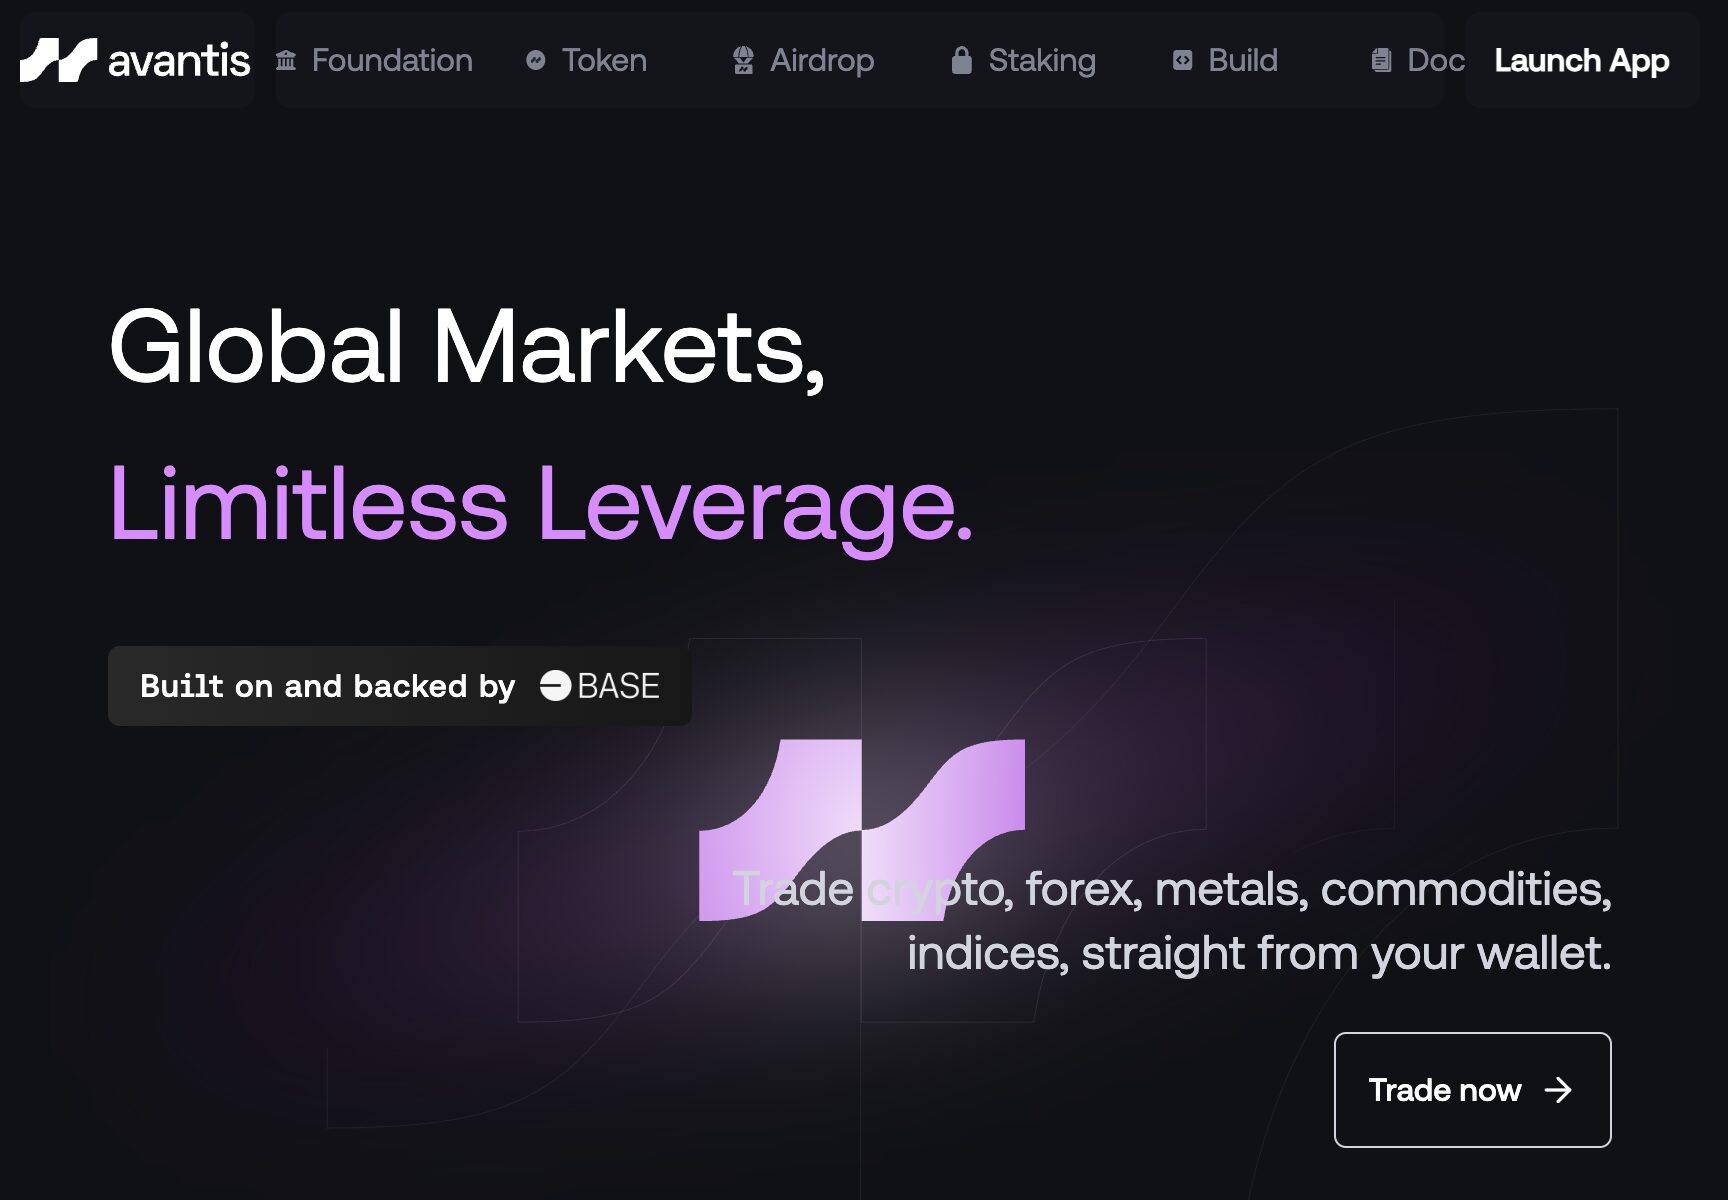Viewport: 1728px width, 1200px height.
Task: Click the Avantis logo mark in navbar
Action: [58, 60]
